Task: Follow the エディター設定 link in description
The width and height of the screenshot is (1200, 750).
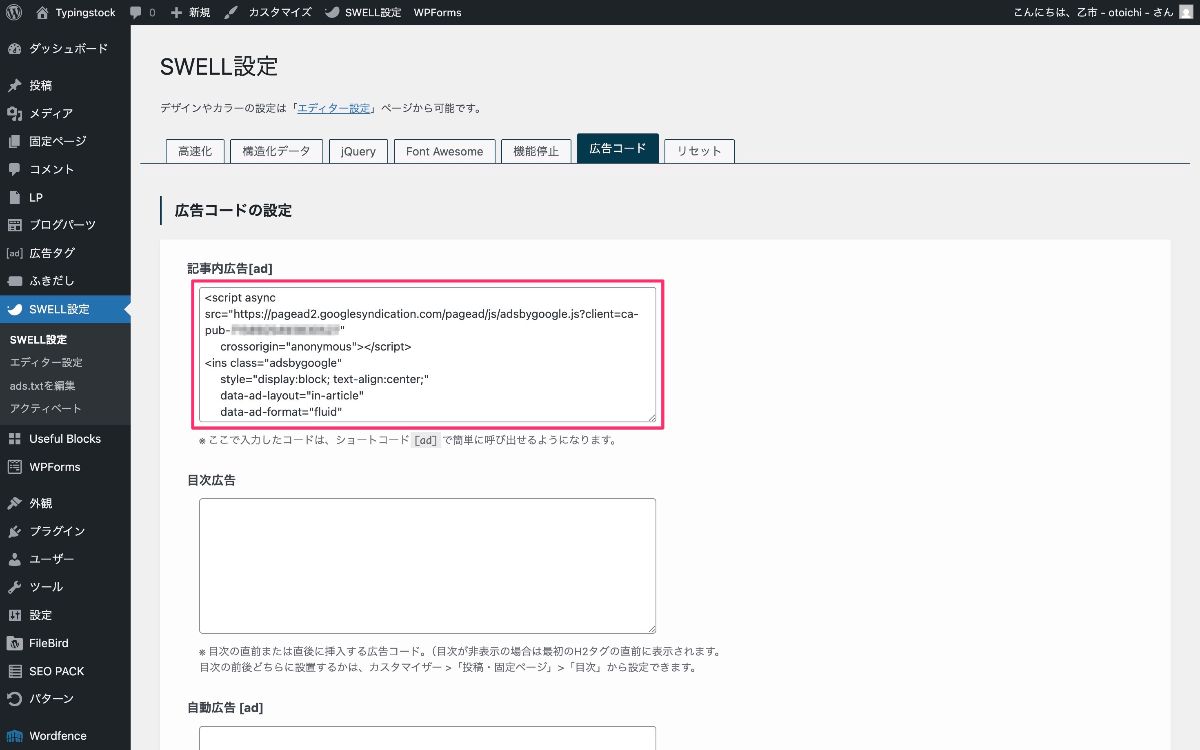Action: (x=334, y=108)
